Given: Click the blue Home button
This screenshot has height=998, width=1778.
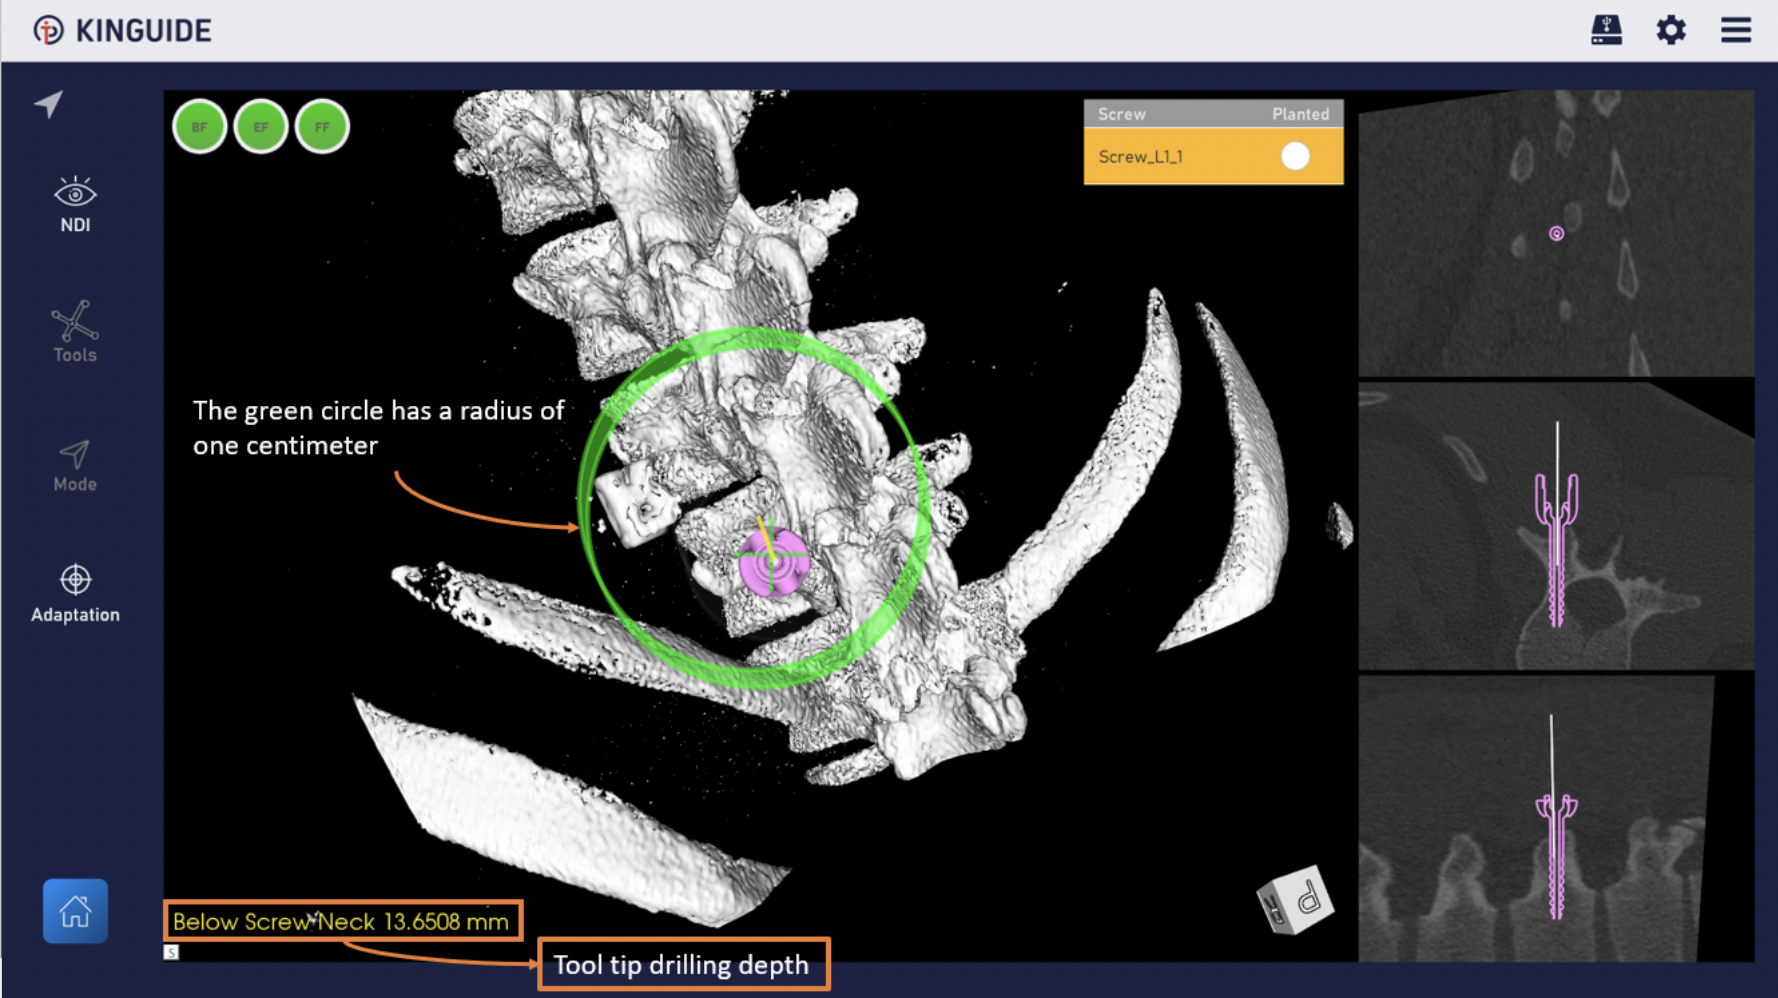Looking at the screenshot, I should (x=75, y=911).
